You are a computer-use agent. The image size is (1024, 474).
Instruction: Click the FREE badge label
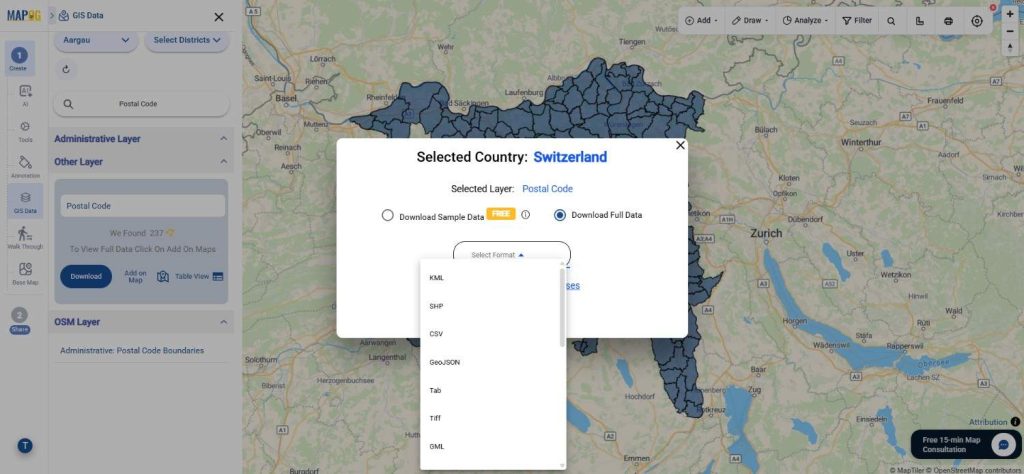click(501, 213)
